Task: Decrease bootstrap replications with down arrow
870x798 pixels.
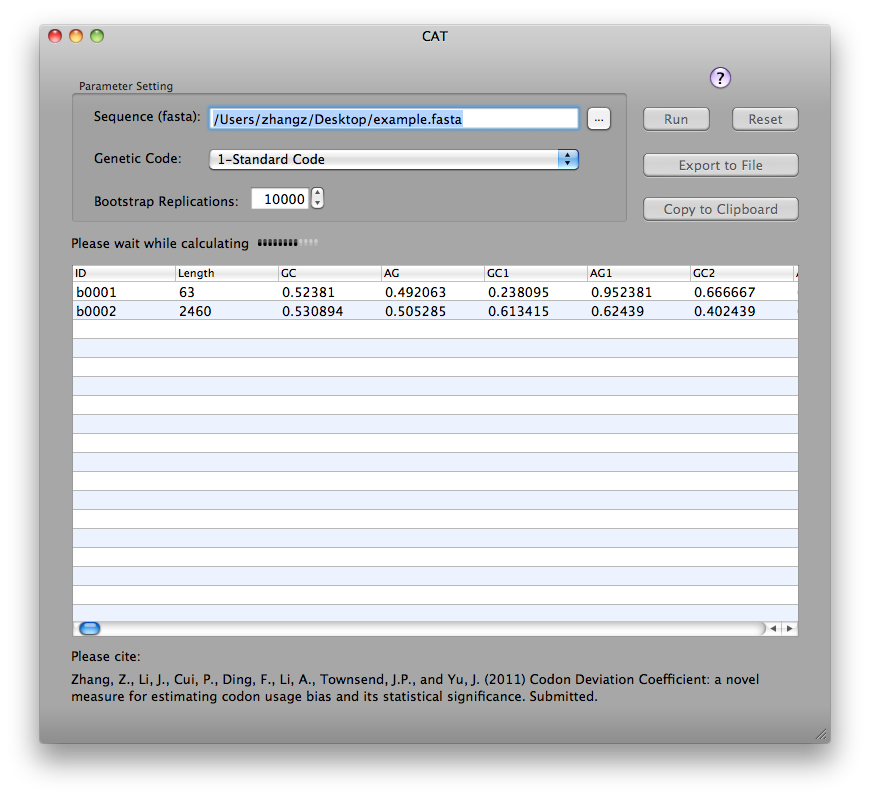Action: pos(317,204)
